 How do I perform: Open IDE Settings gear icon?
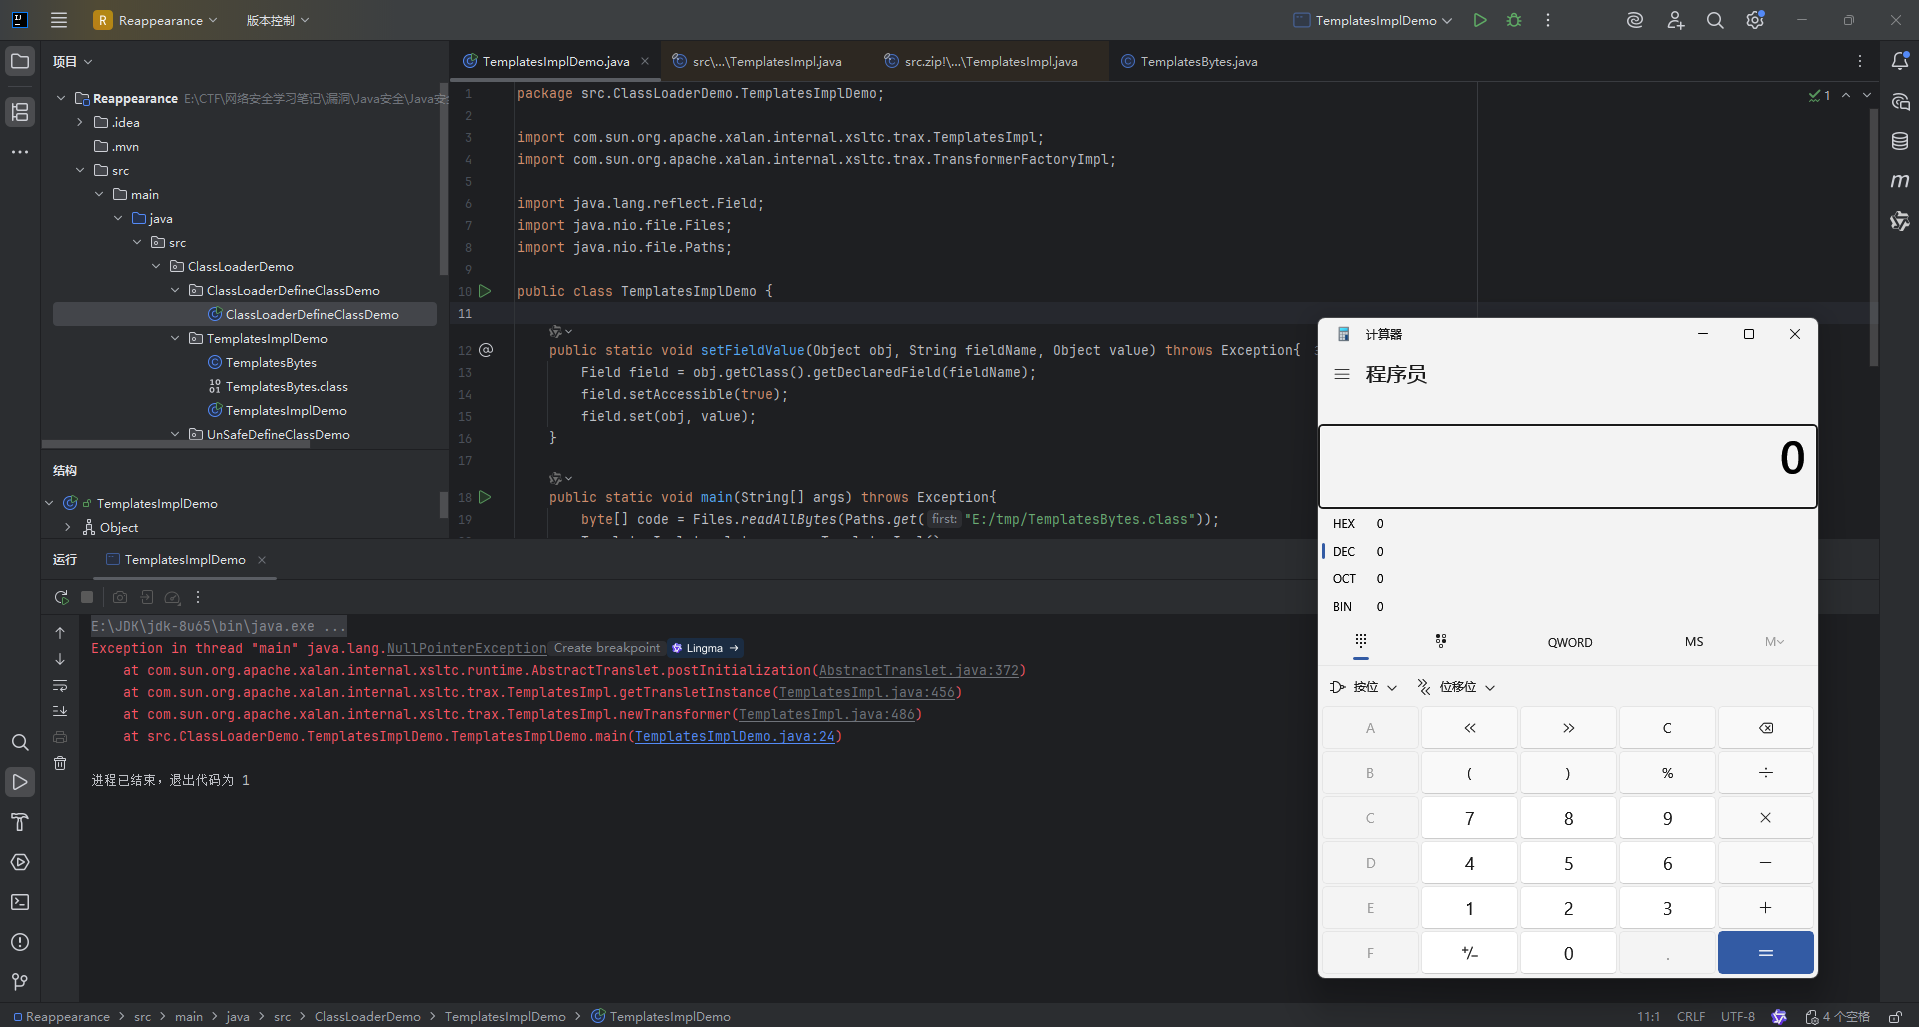point(1755,20)
